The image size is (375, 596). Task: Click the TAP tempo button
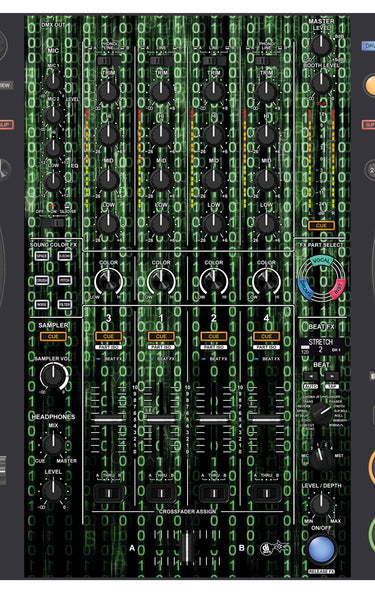pyautogui.click(x=332, y=386)
